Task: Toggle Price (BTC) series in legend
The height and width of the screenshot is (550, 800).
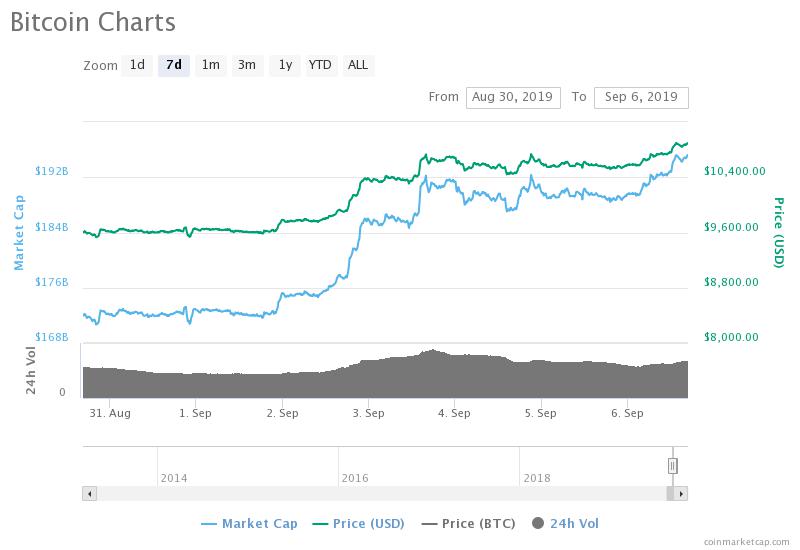Action: click(468, 523)
